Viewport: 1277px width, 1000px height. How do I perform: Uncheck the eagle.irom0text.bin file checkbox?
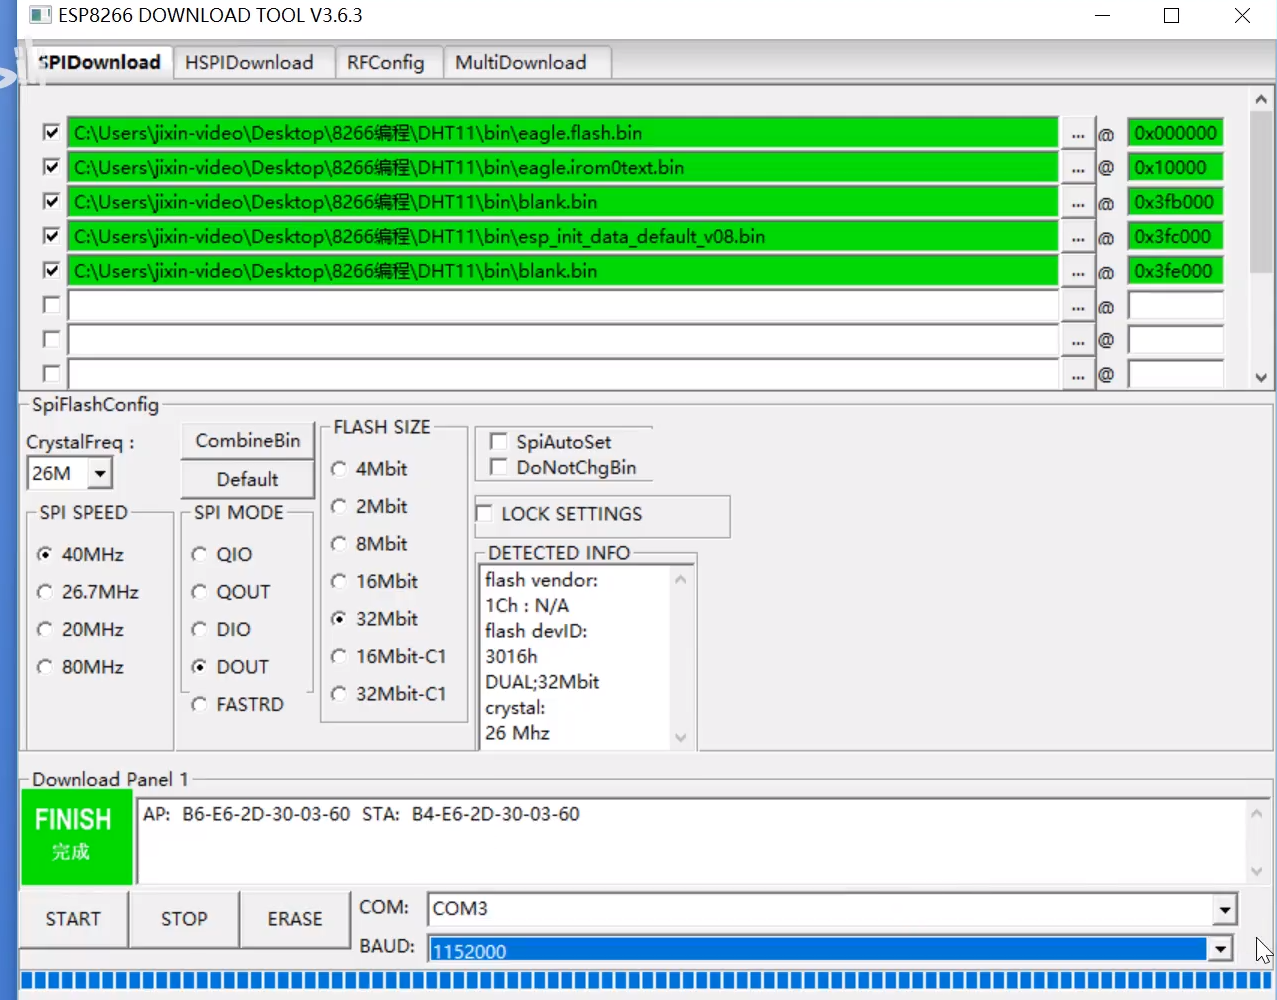tap(52, 167)
